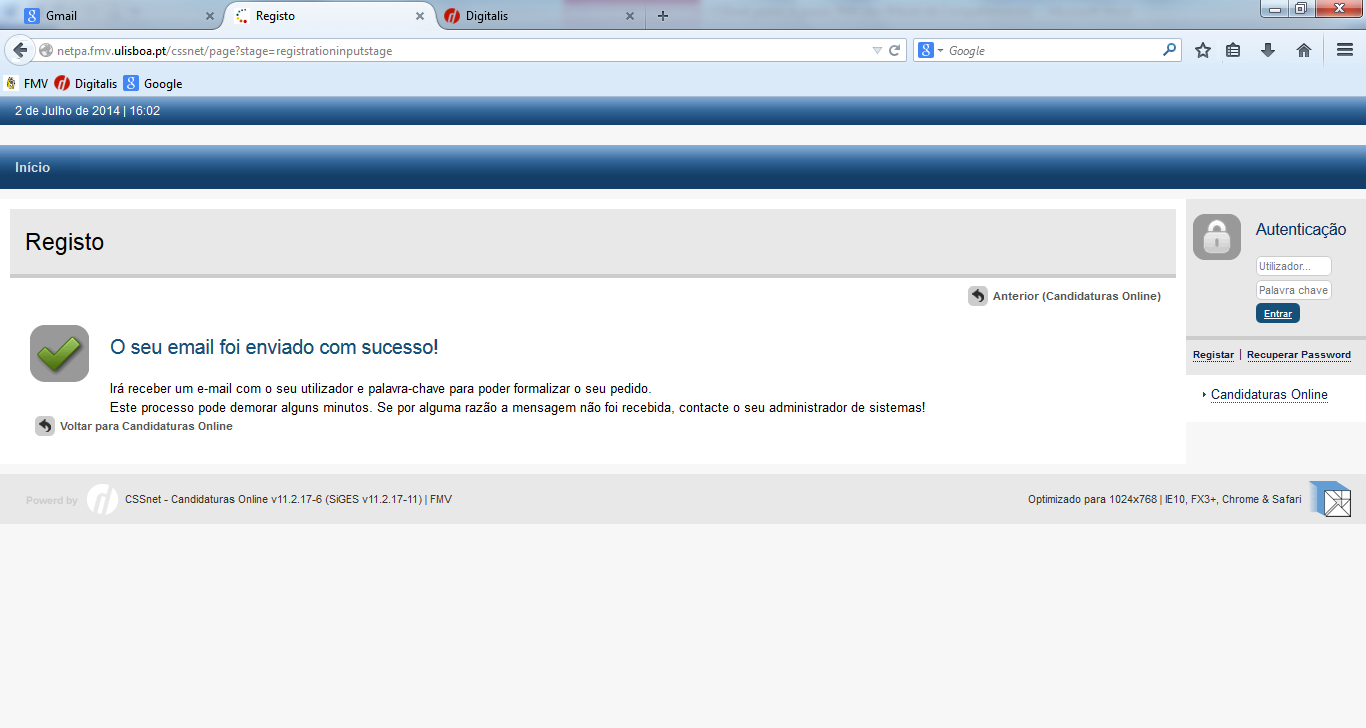
Task: Open the Firefox hamburger menu
Action: coord(1345,50)
